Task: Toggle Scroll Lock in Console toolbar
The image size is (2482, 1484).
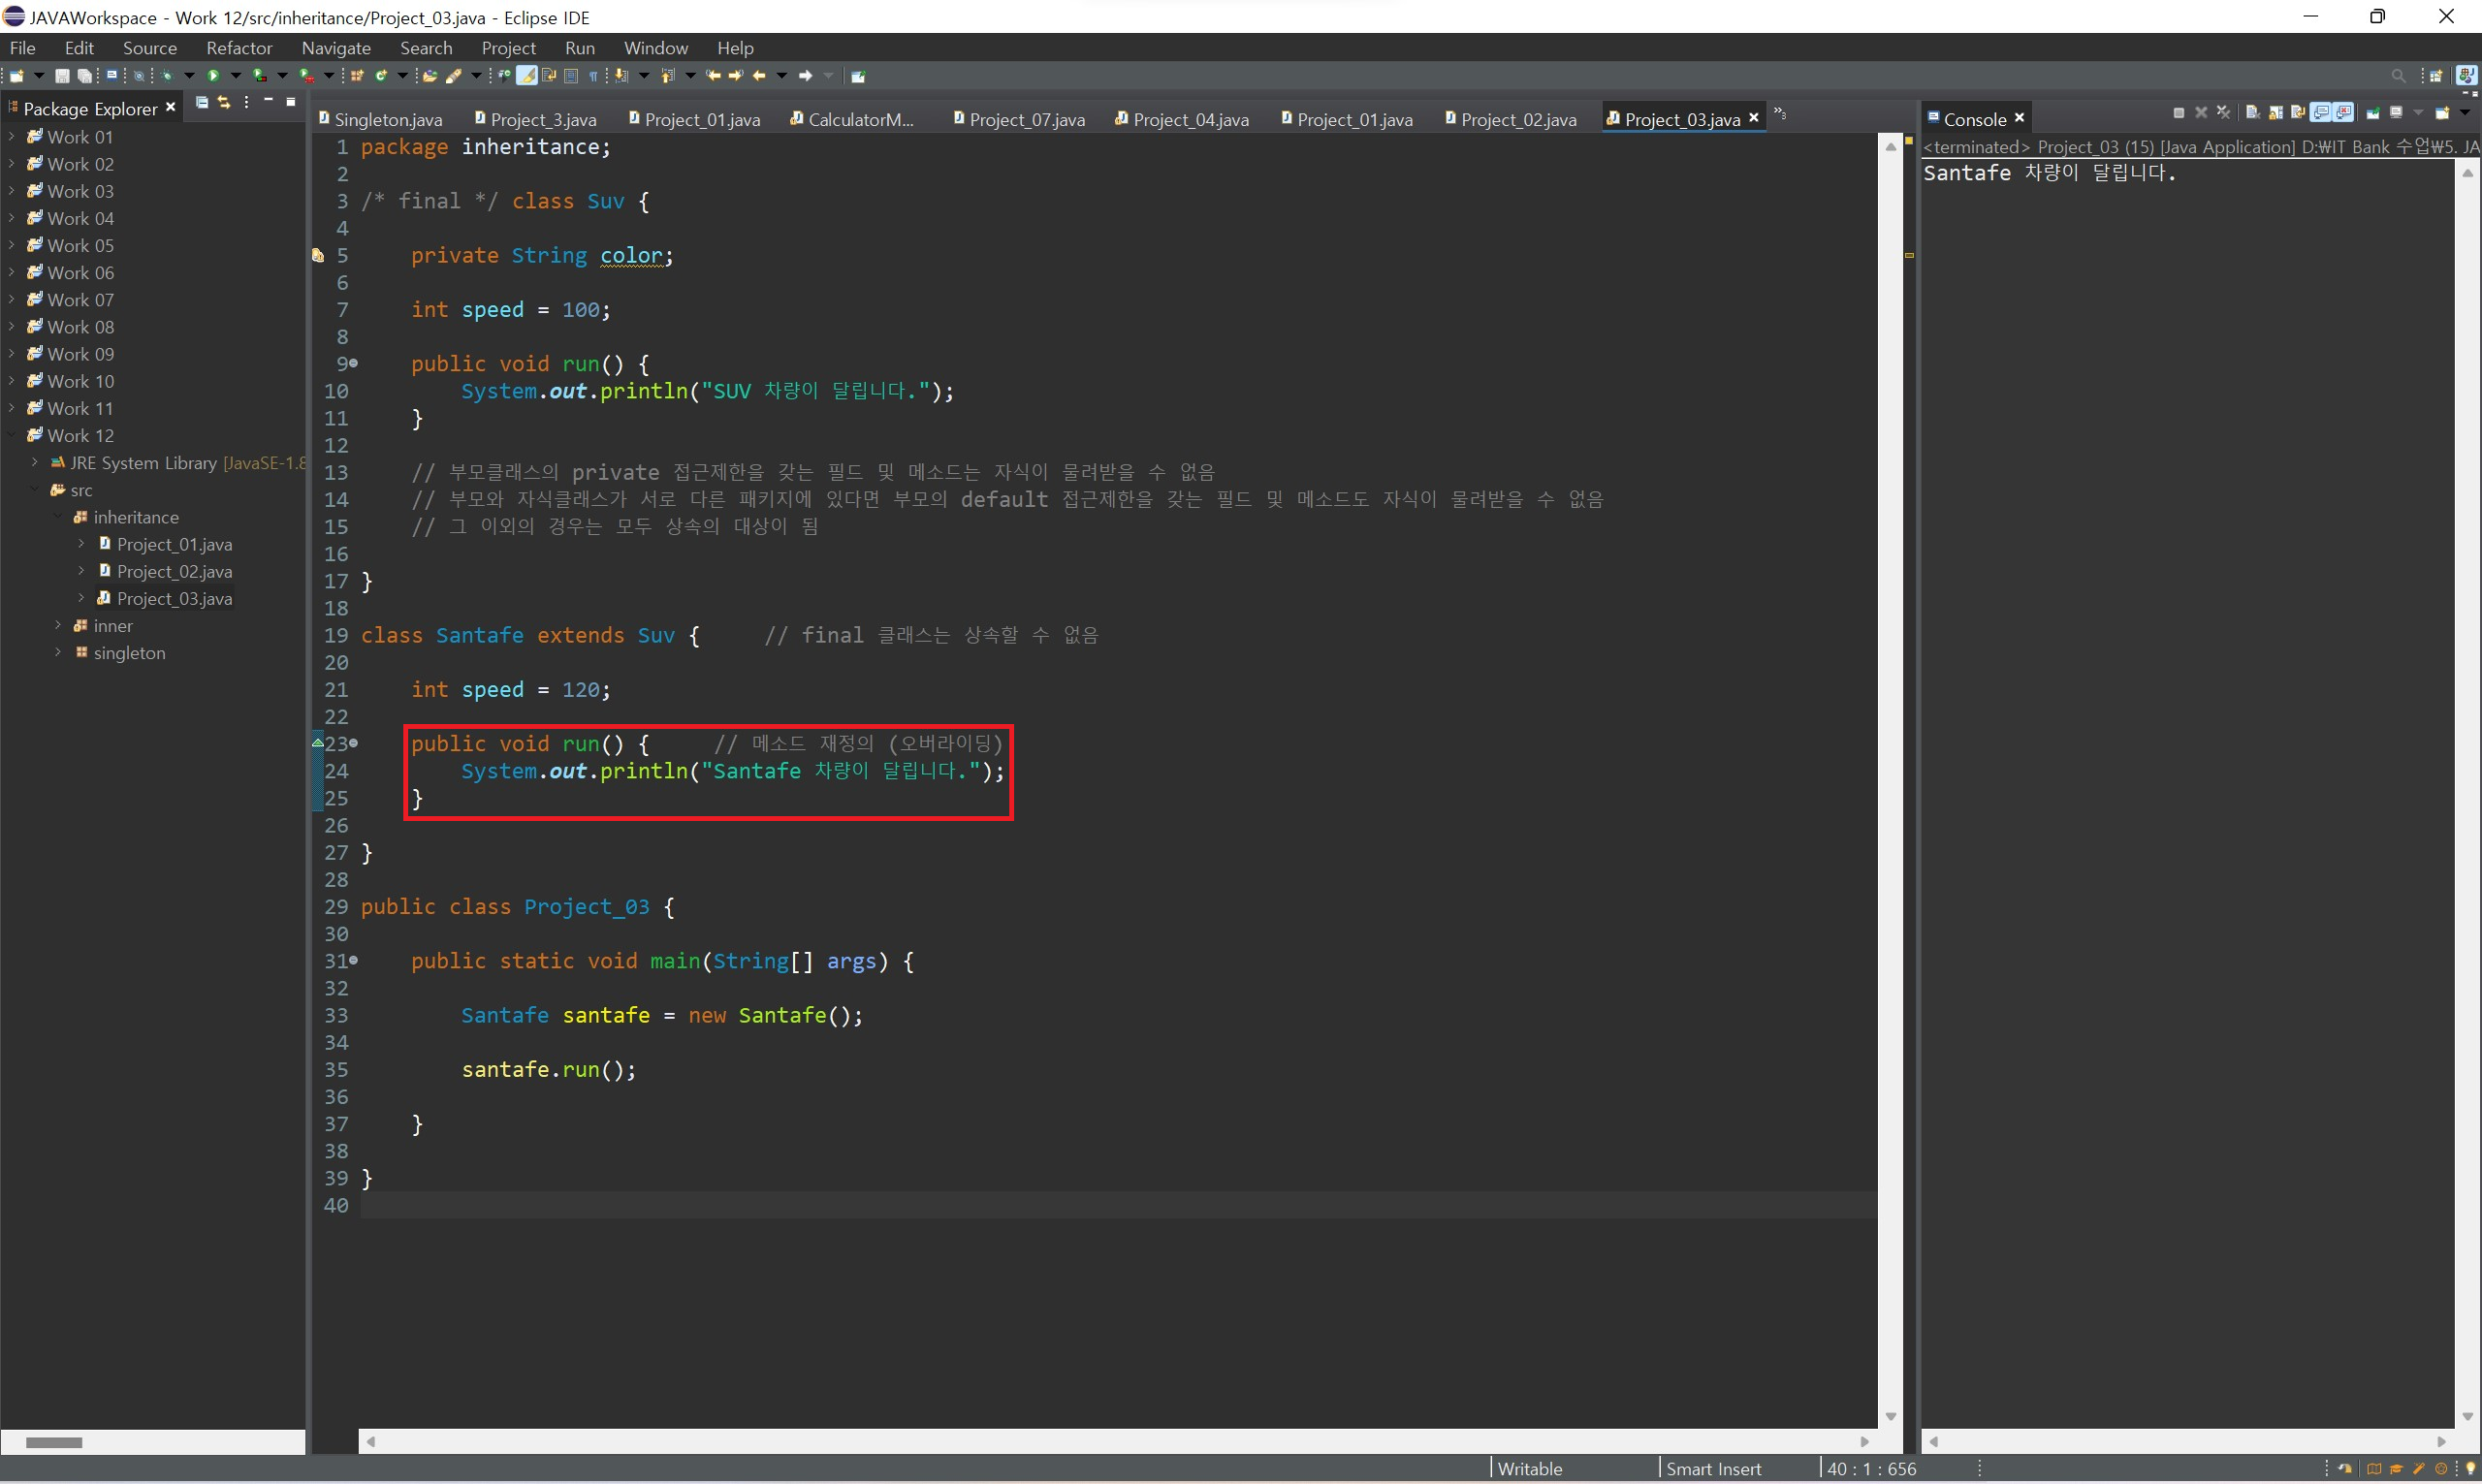Action: click(x=2276, y=113)
